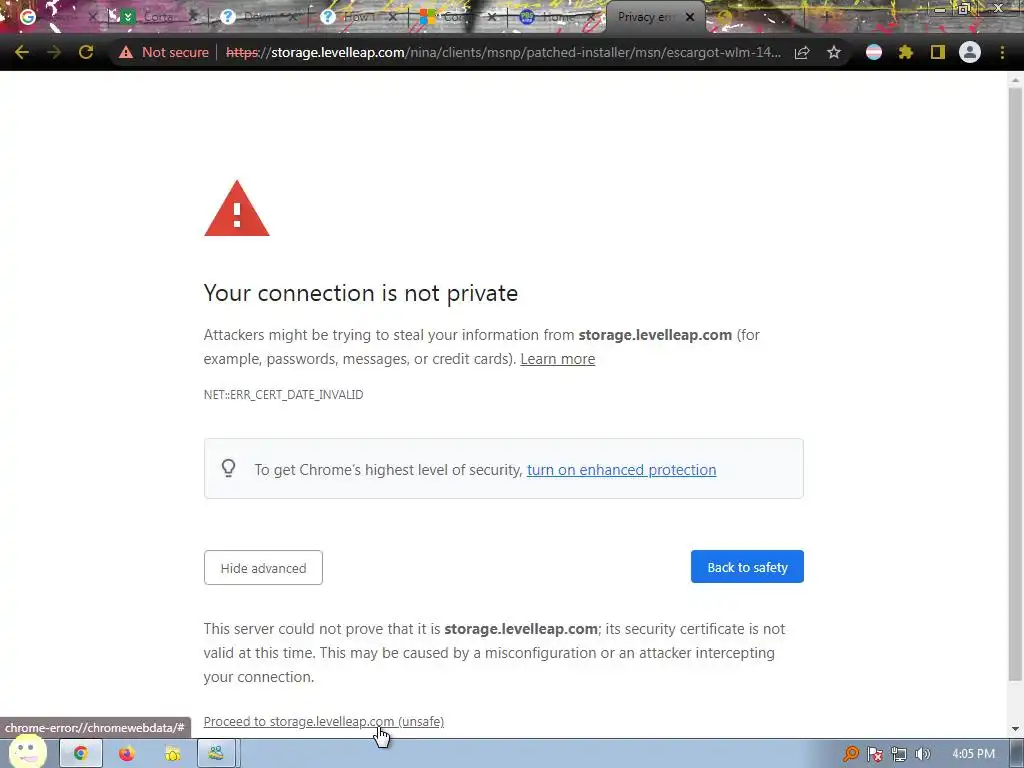
Task: Open the Extensions puzzle piece menu
Action: coord(905,52)
